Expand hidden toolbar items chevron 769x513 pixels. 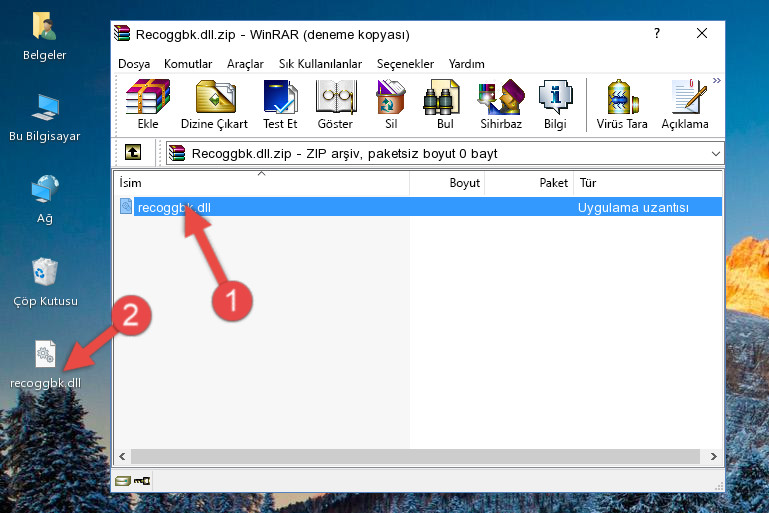[x=717, y=80]
